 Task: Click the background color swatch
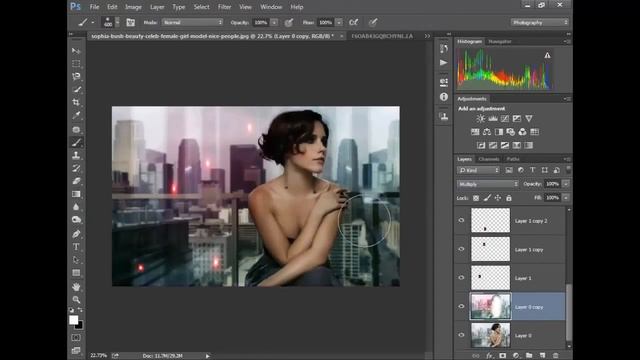point(80,326)
